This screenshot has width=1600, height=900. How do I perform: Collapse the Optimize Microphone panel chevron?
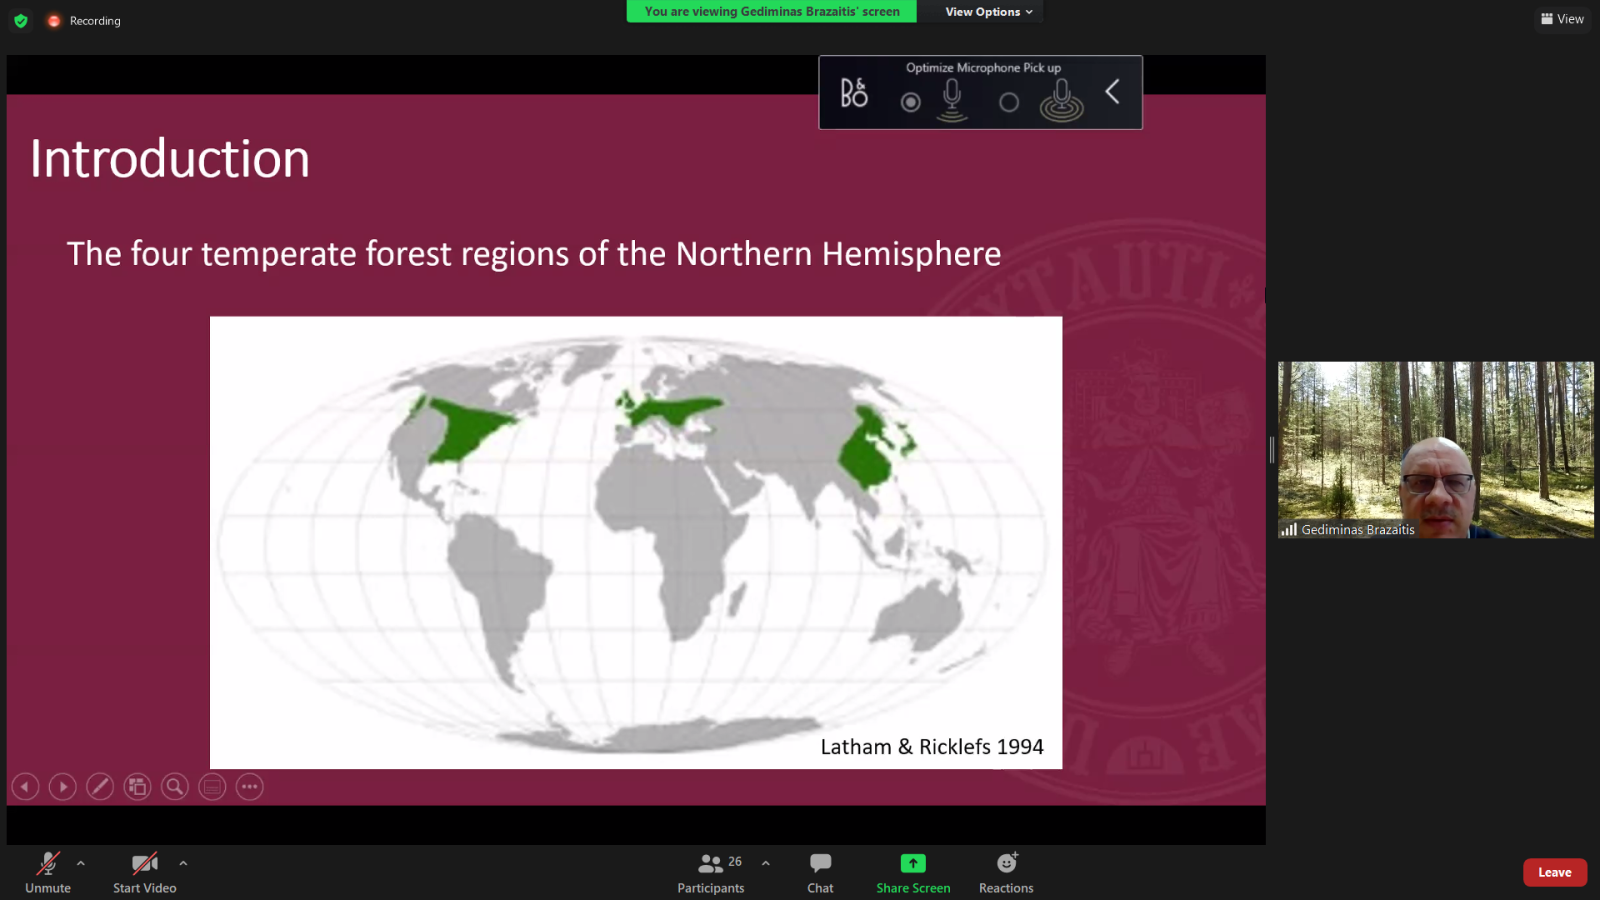1112,92
